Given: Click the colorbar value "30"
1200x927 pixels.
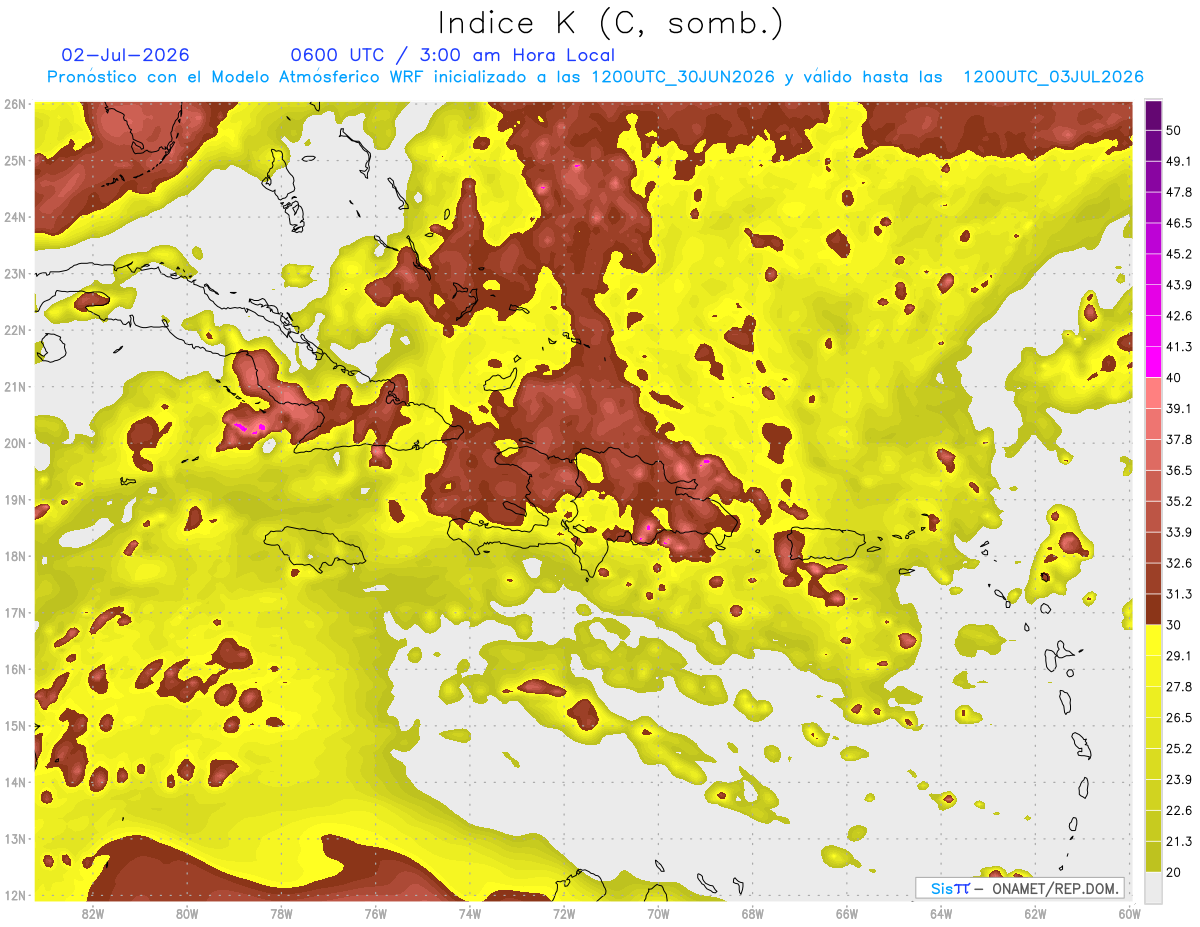Looking at the screenshot, I should [1173, 625].
